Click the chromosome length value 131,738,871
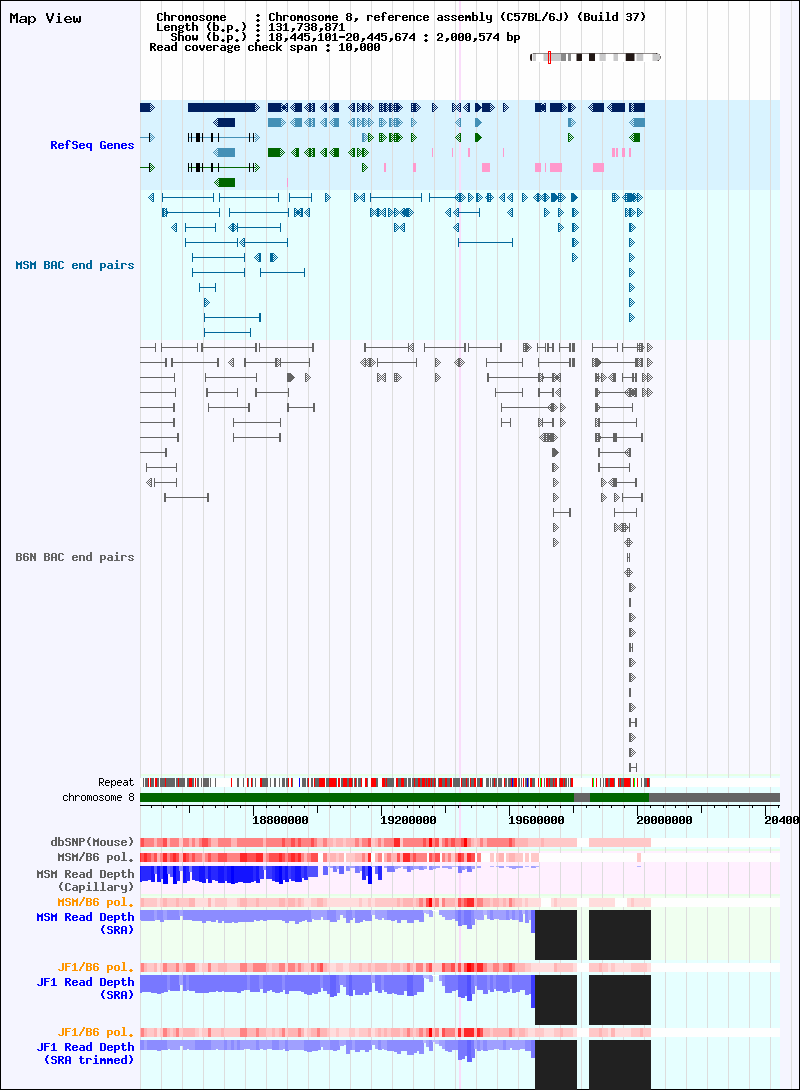The width and height of the screenshot is (800, 1090). (307, 27)
